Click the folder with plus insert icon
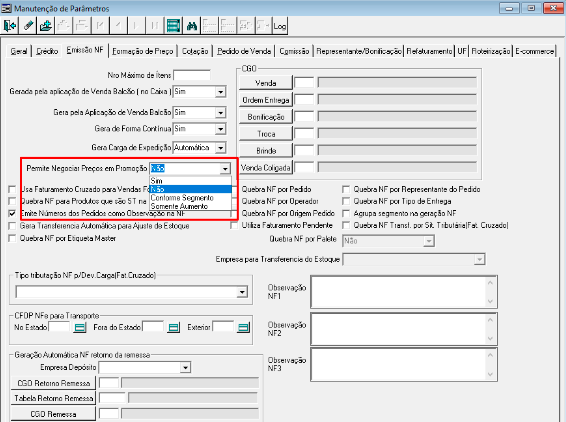 [46, 26]
